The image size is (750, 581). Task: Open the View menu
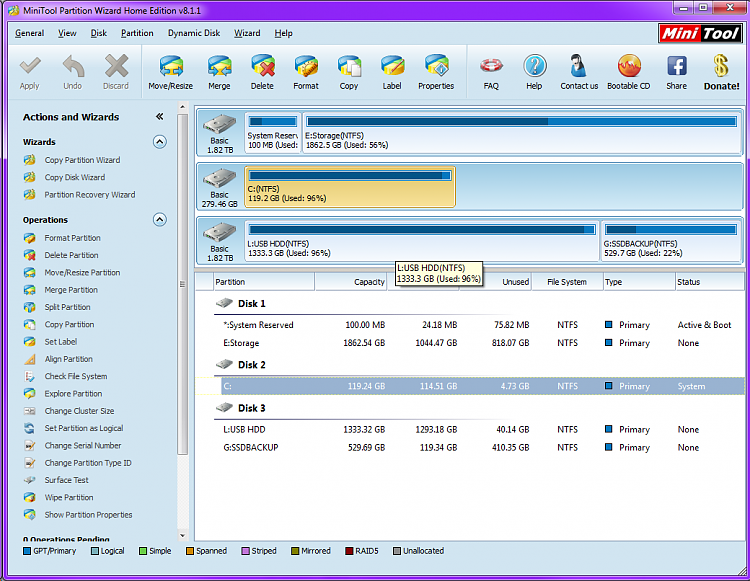[67, 33]
